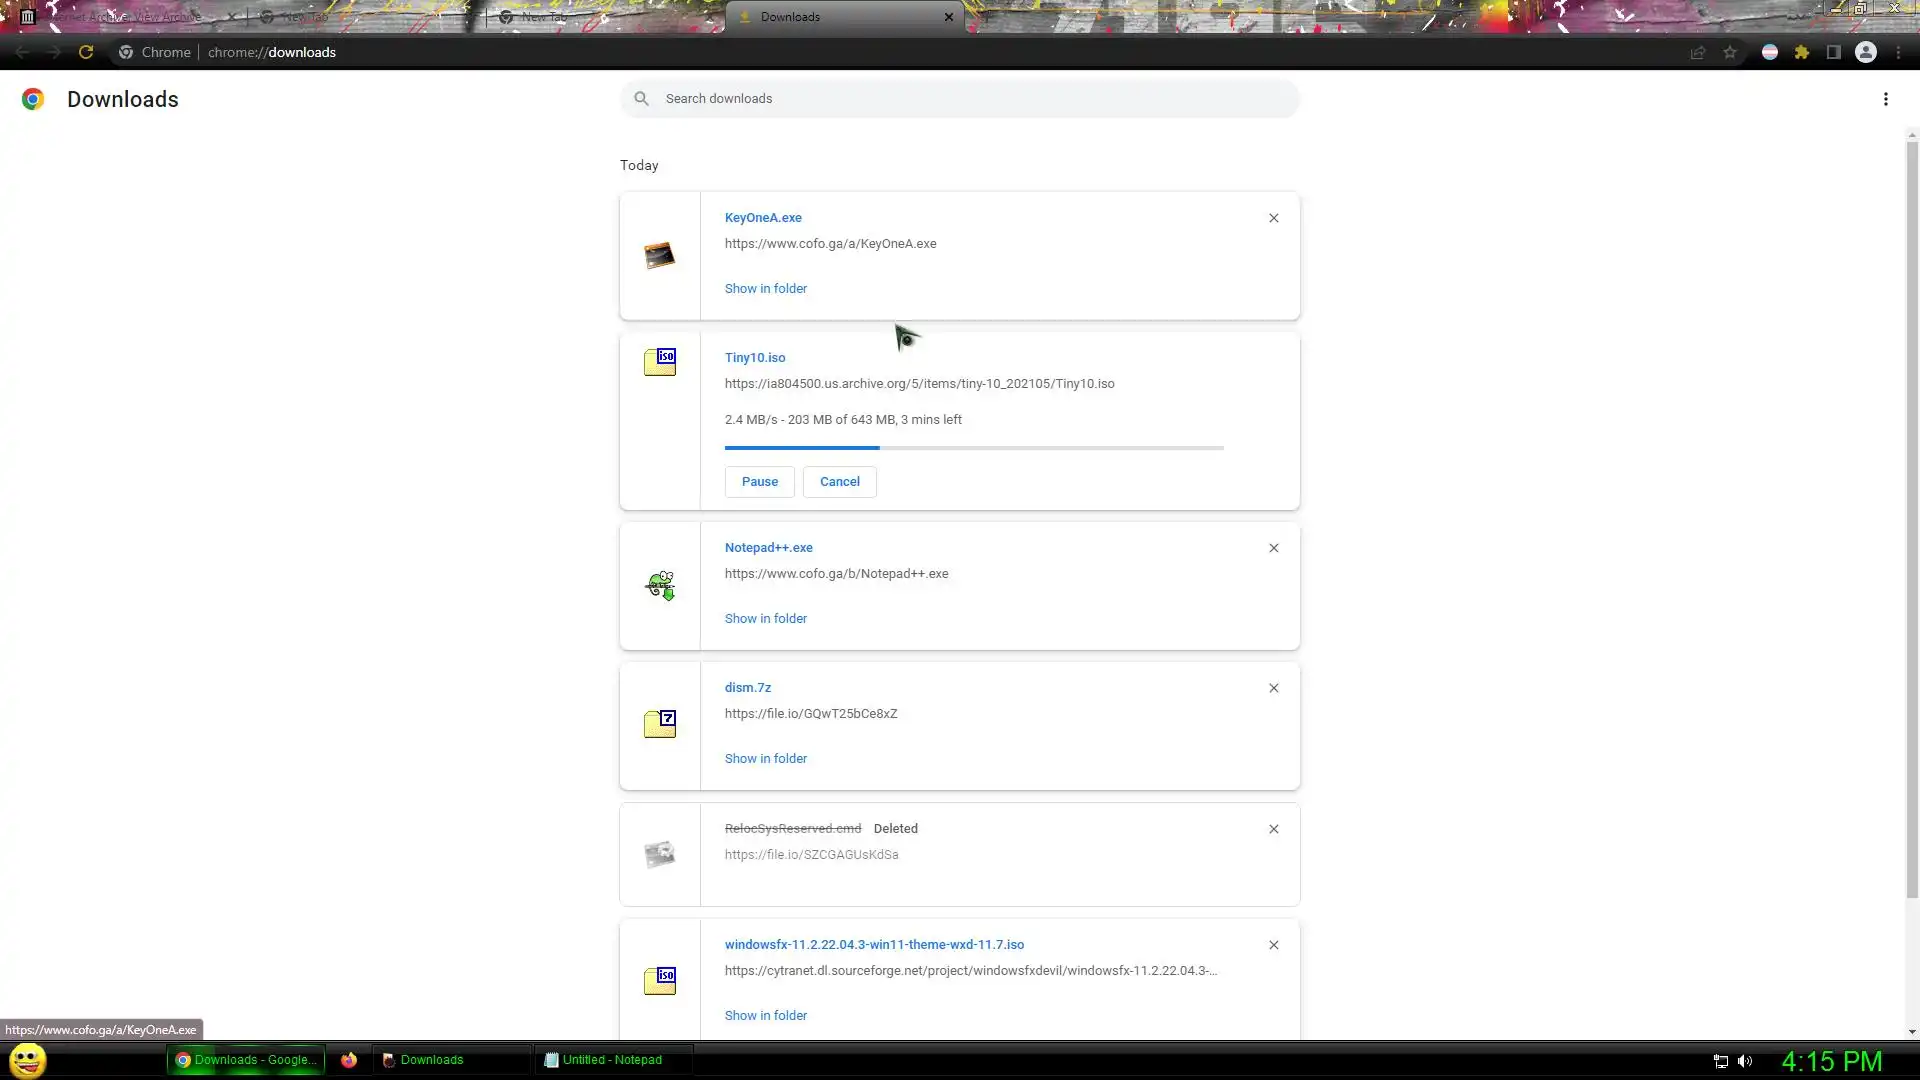
Task: Open the side panel icon
Action: pyautogui.click(x=1834, y=52)
